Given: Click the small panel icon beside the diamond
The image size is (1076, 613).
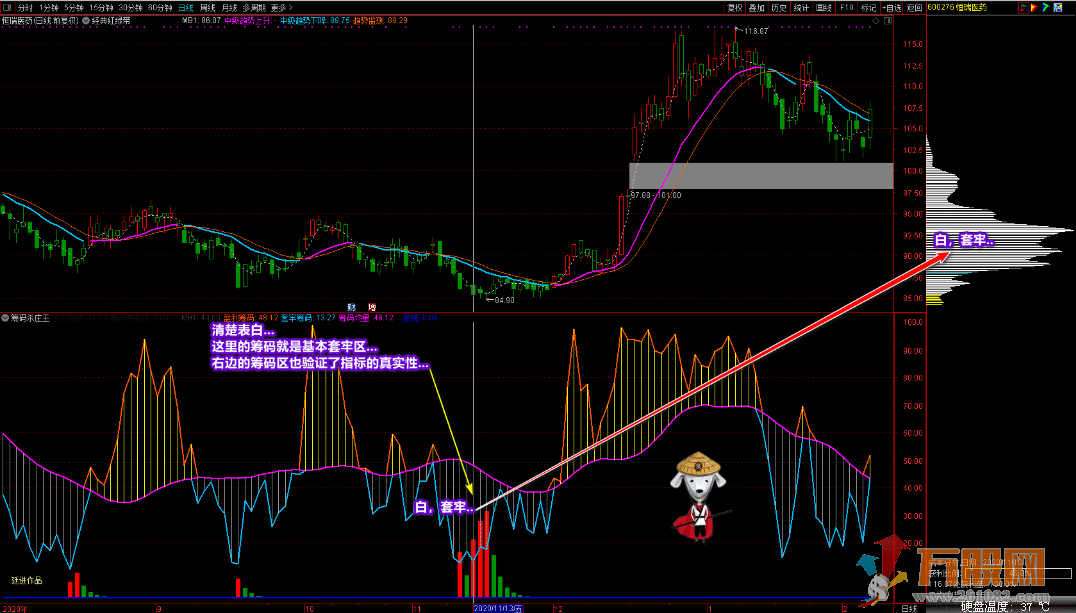Looking at the screenshot, I should 887,20.
